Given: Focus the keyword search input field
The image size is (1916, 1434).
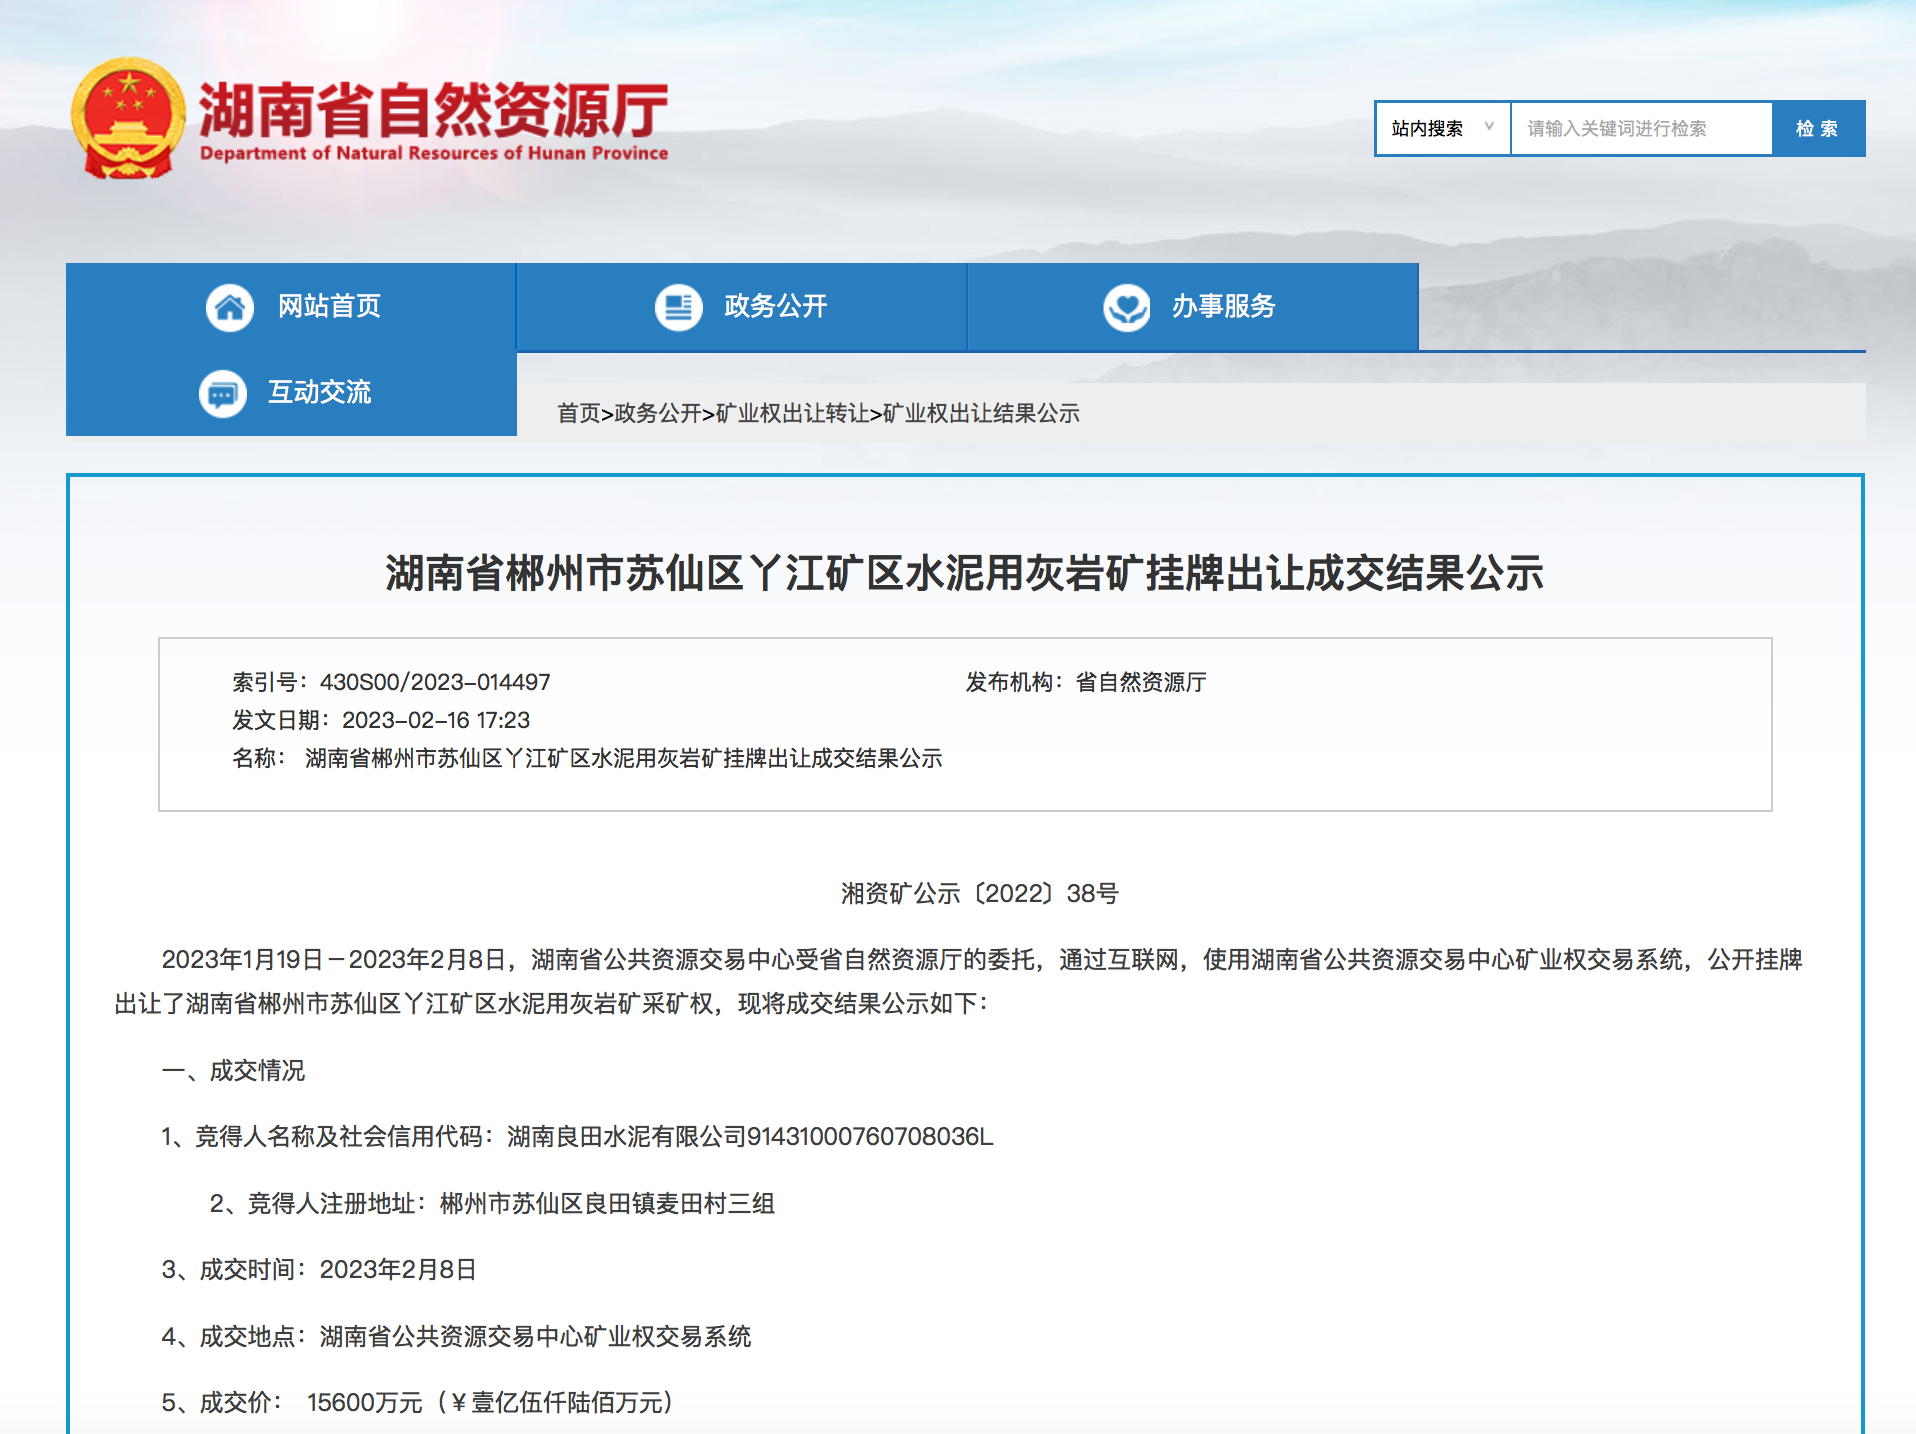Looking at the screenshot, I should click(x=1641, y=128).
